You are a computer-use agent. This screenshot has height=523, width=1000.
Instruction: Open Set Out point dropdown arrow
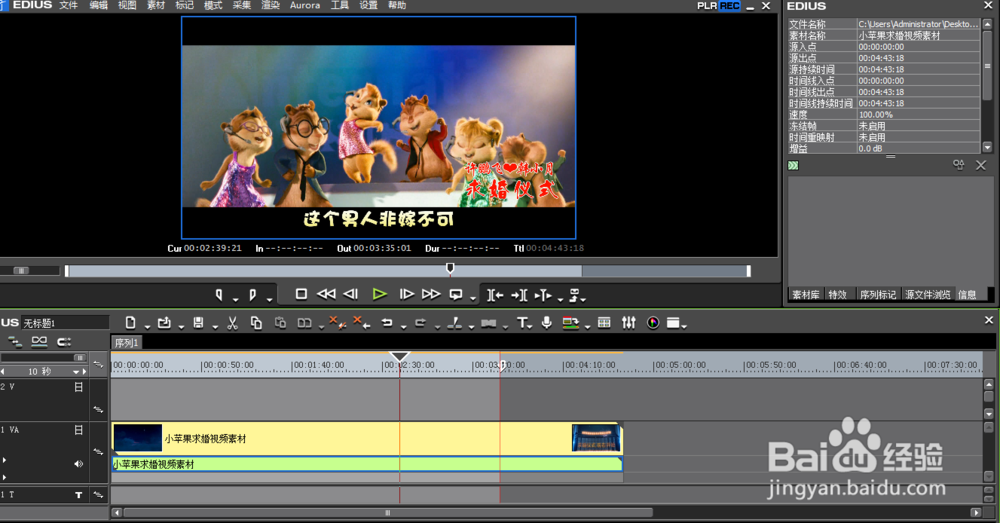[269, 299]
